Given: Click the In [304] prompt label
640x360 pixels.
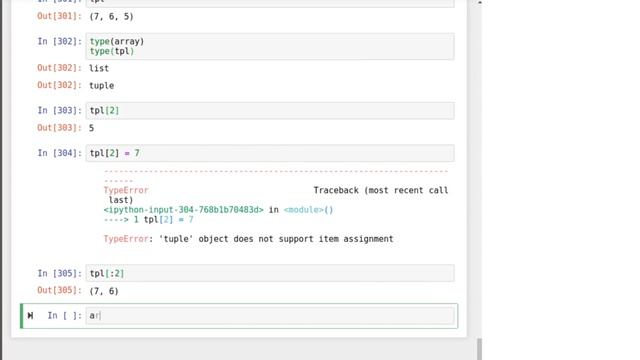Looking at the screenshot, I should (60, 153).
